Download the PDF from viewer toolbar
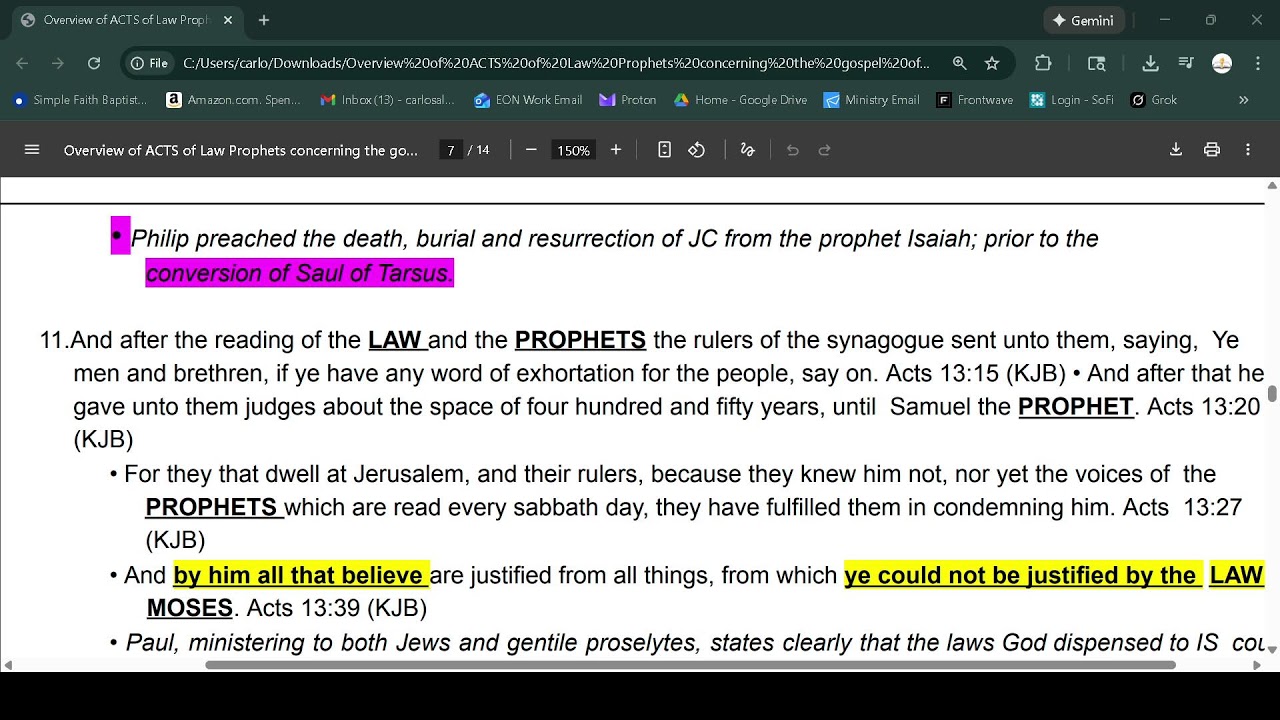The image size is (1280, 720). coord(1176,150)
